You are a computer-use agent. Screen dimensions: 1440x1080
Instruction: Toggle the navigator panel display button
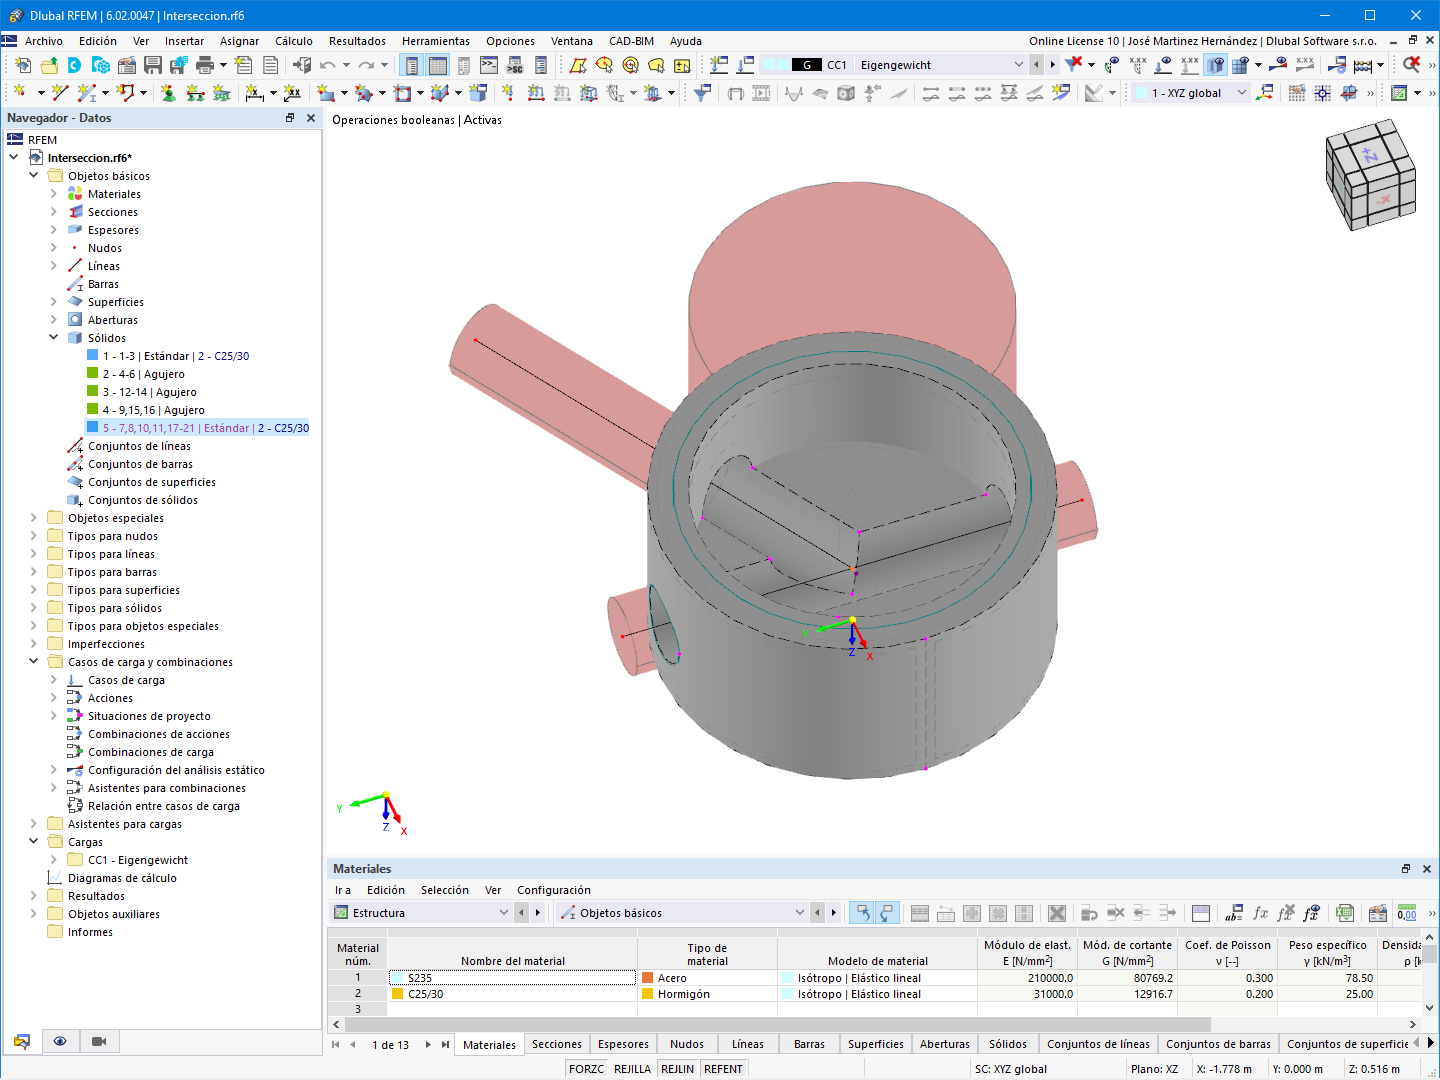tap(412, 65)
